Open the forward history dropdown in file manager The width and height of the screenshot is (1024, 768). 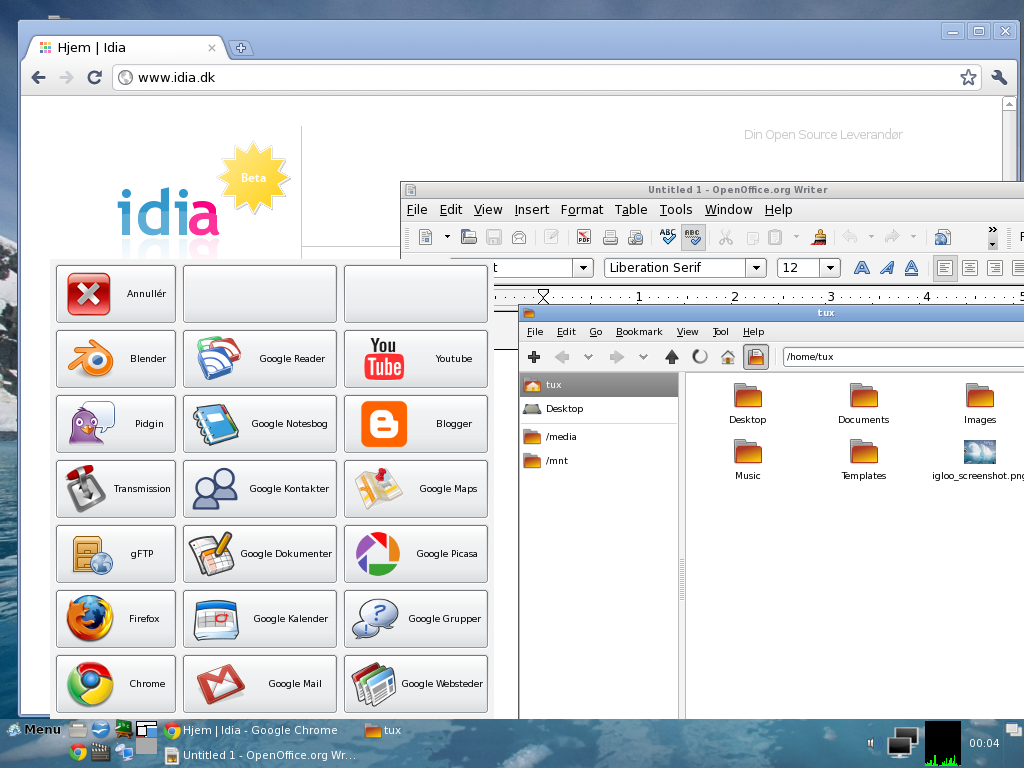(x=643, y=357)
